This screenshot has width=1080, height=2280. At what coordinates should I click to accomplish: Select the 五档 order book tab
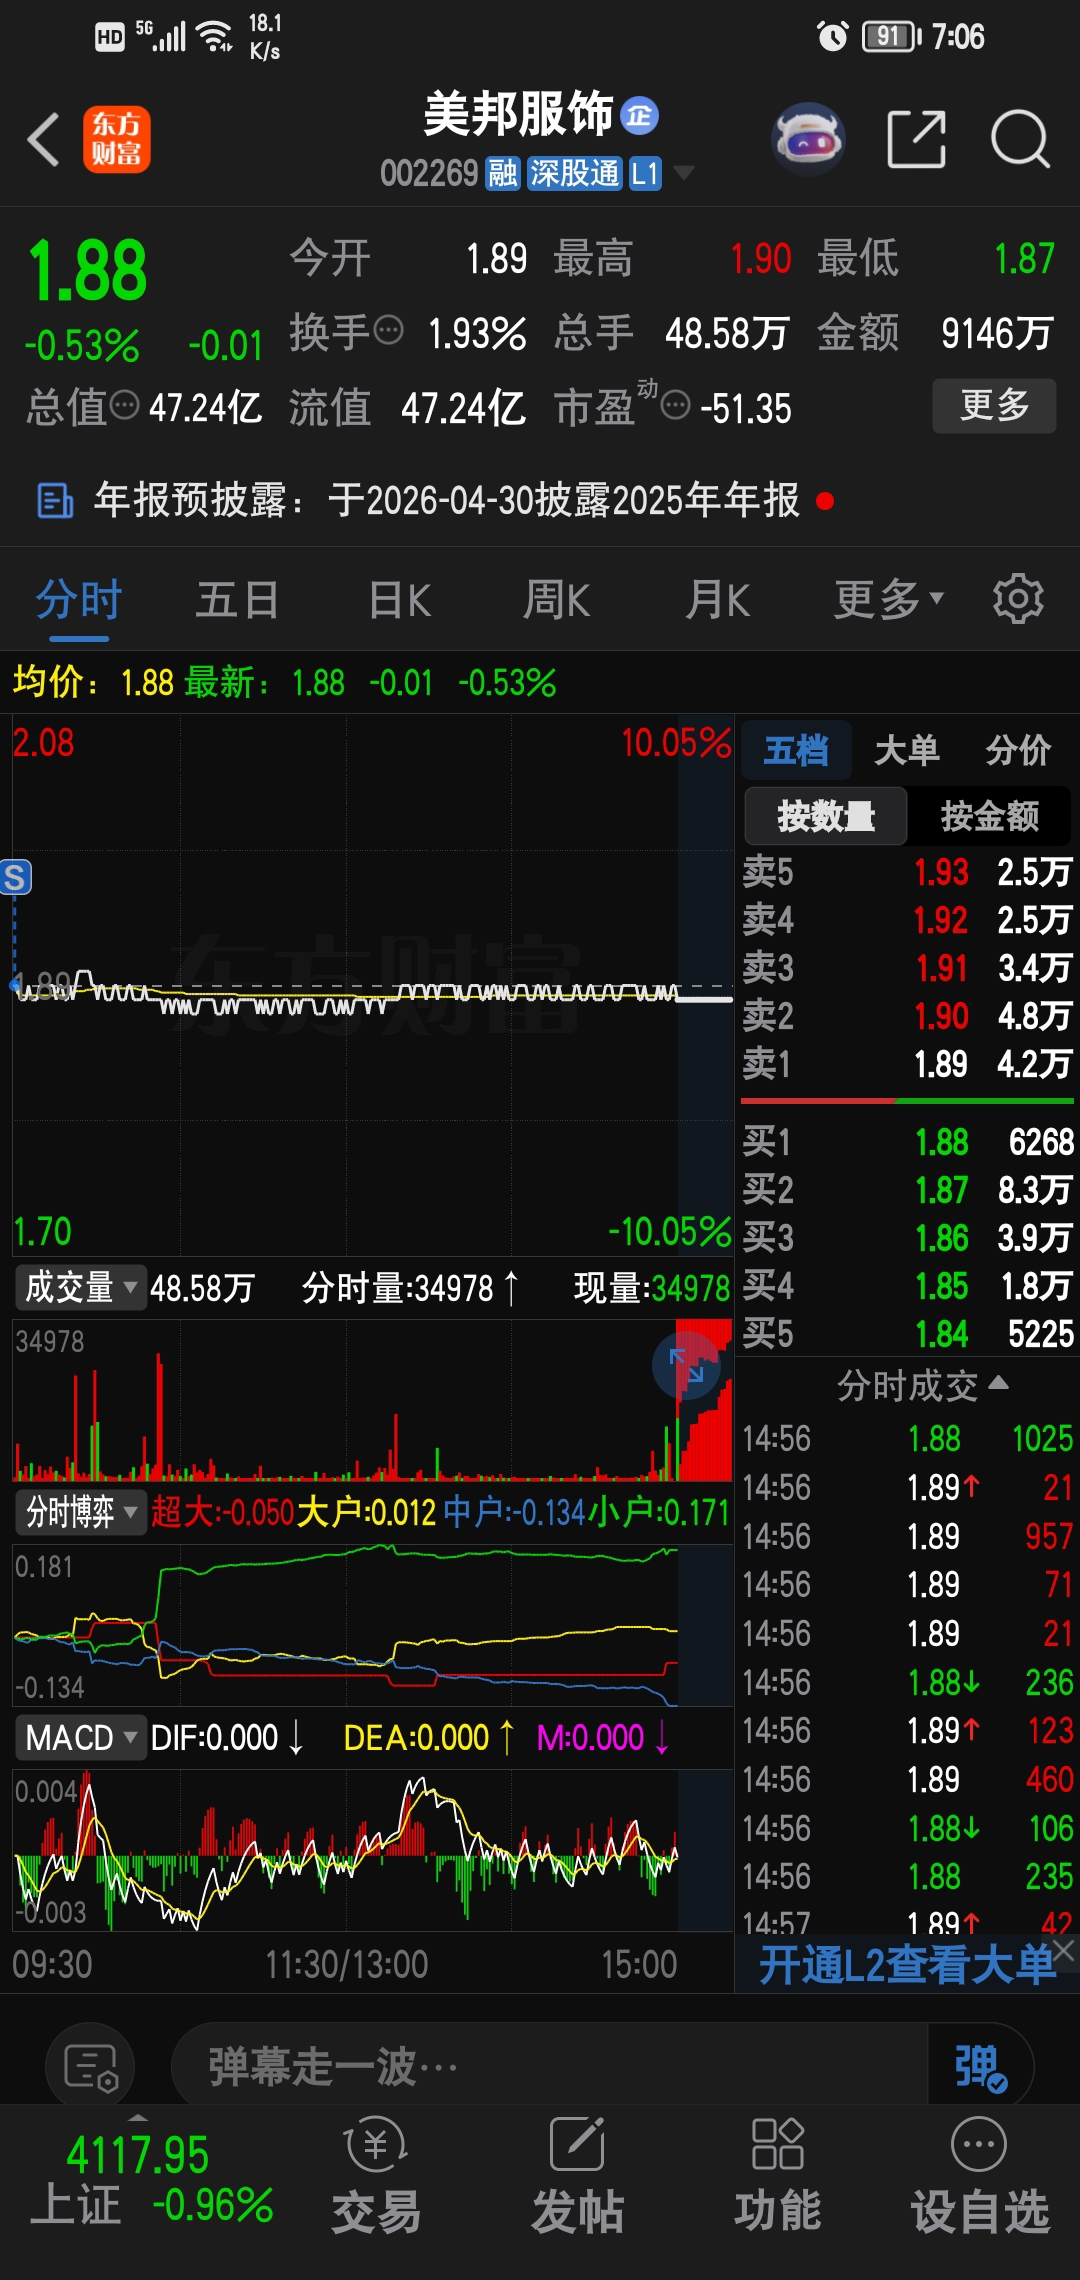(x=796, y=750)
